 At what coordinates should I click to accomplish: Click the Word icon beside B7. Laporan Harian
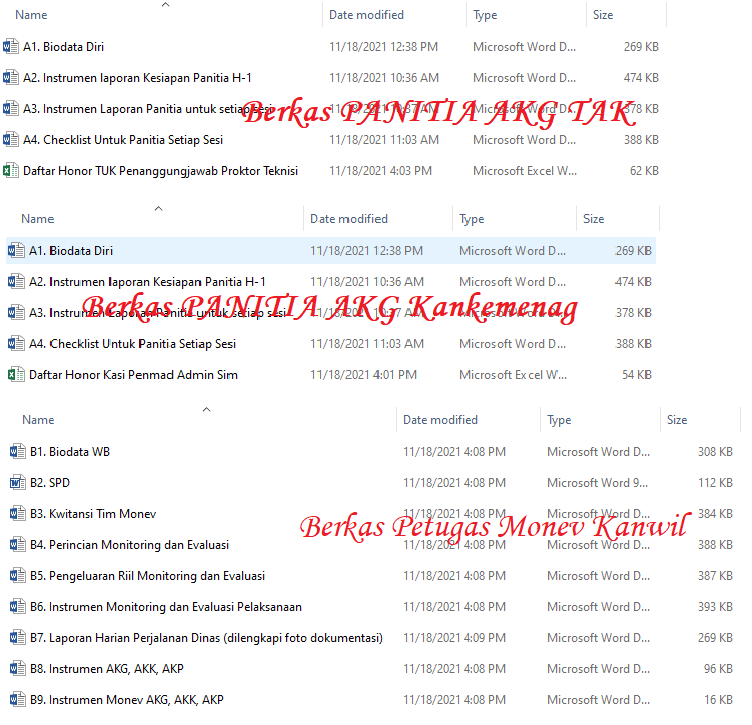tap(18, 638)
